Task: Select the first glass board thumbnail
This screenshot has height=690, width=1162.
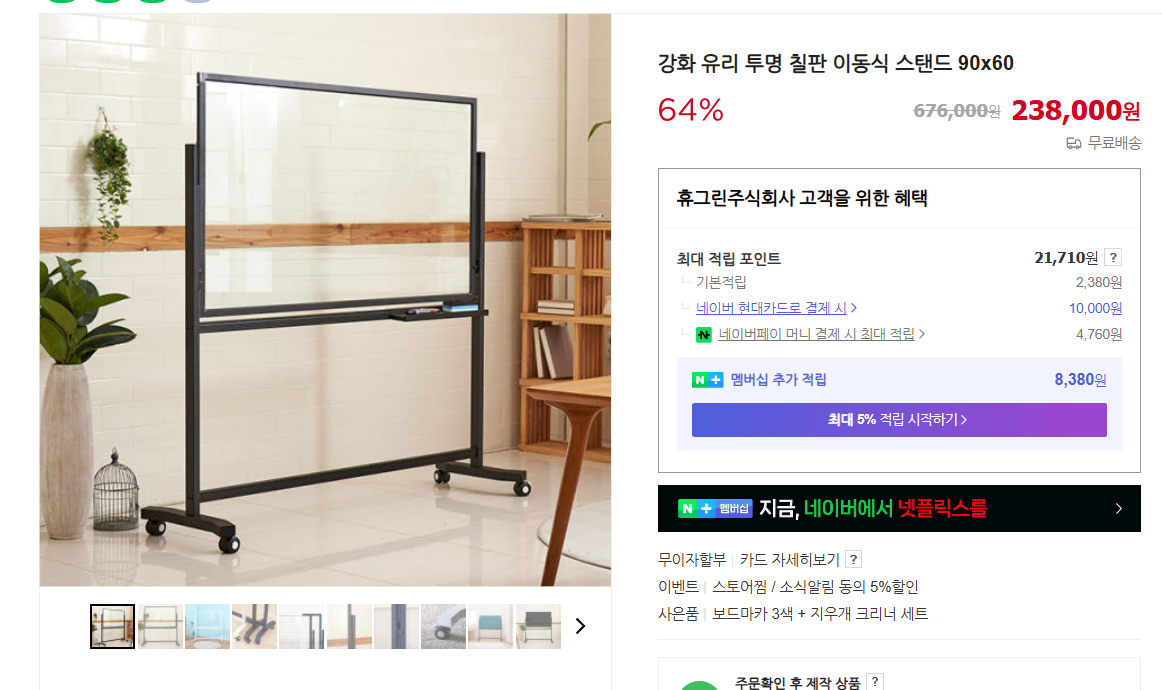Action: 113,626
